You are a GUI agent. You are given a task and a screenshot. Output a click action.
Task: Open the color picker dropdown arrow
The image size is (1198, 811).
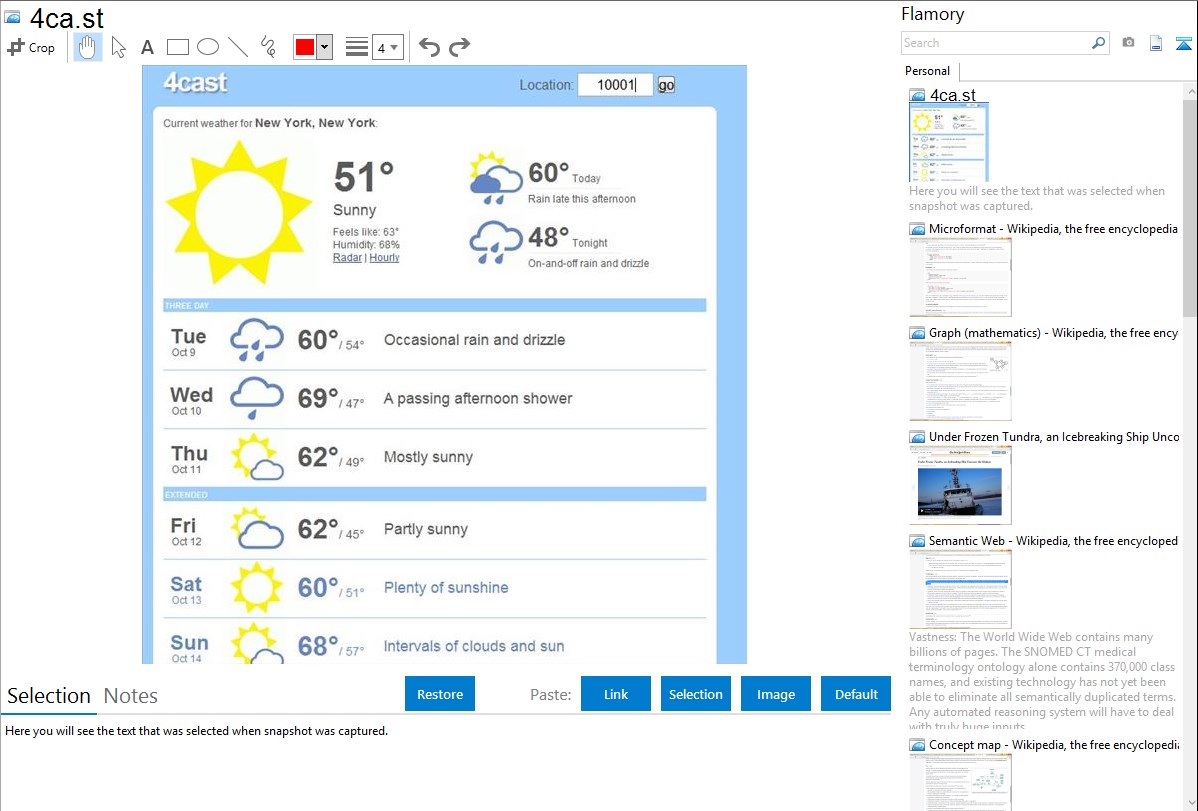(325, 47)
